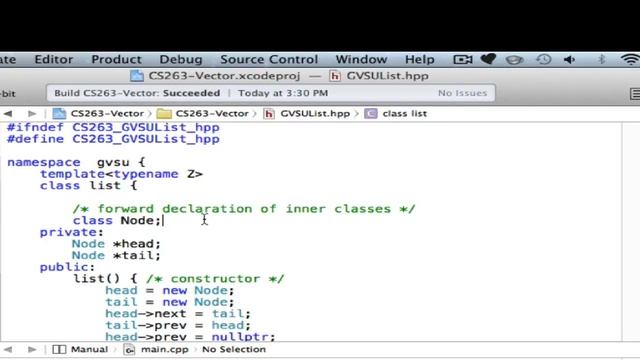Open the GVSUList.hpp breadcrumb
This screenshot has width=640, height=360.
[307, 113]
